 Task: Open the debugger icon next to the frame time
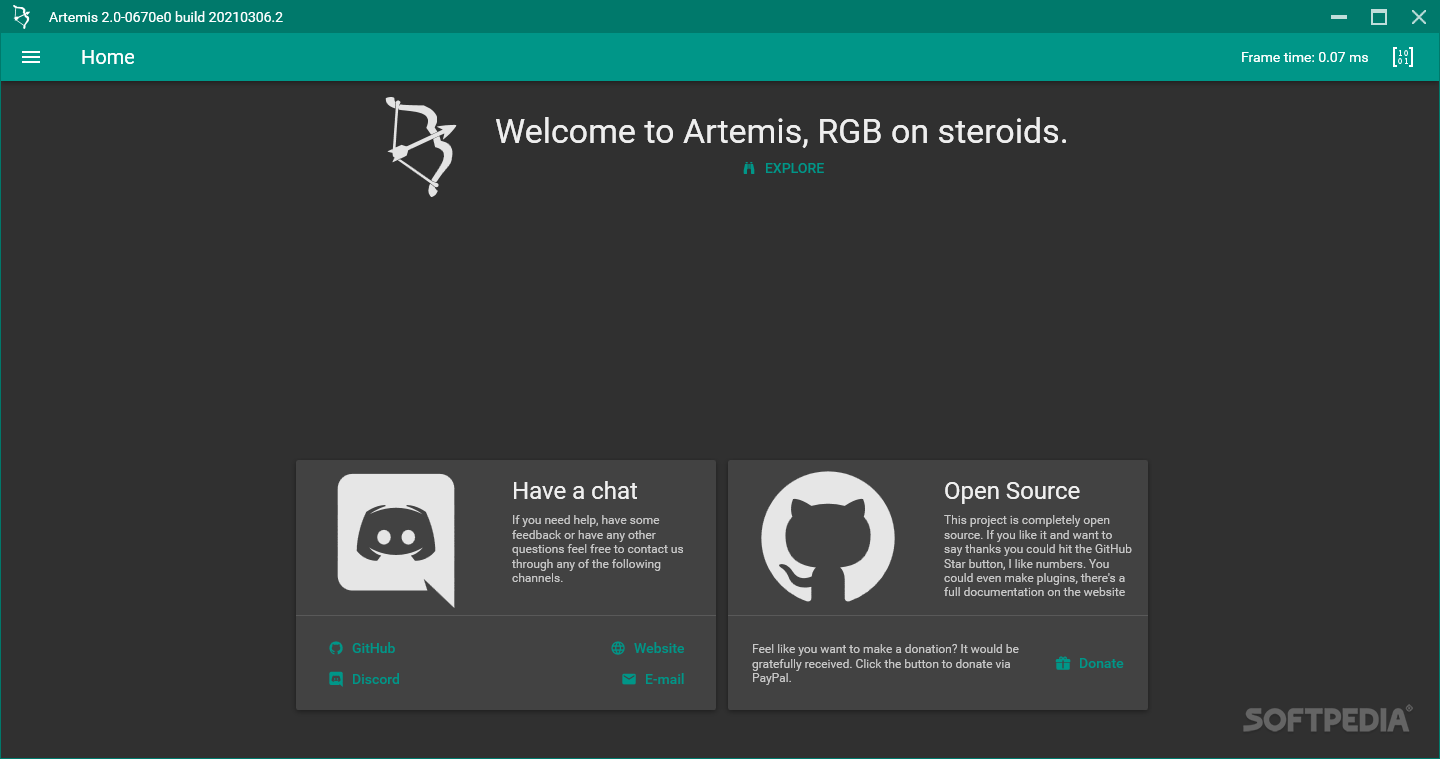(x=1403, y=57)
